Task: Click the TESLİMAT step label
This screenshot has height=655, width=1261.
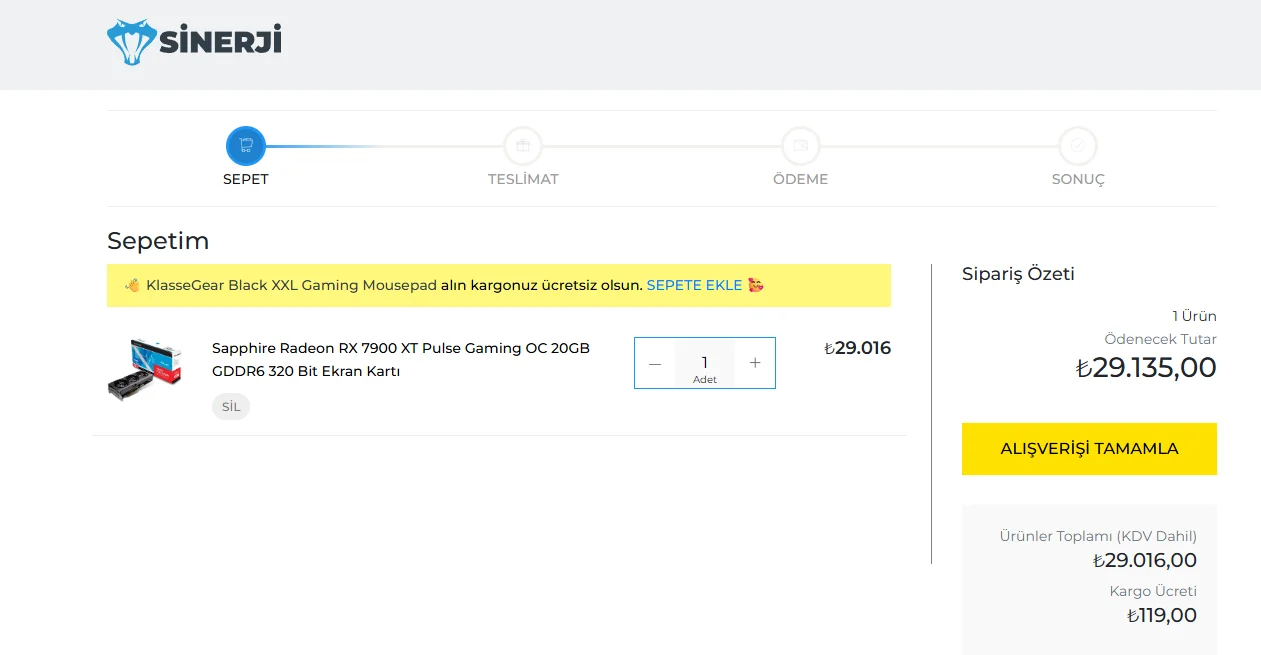Action: pos(523,180)
